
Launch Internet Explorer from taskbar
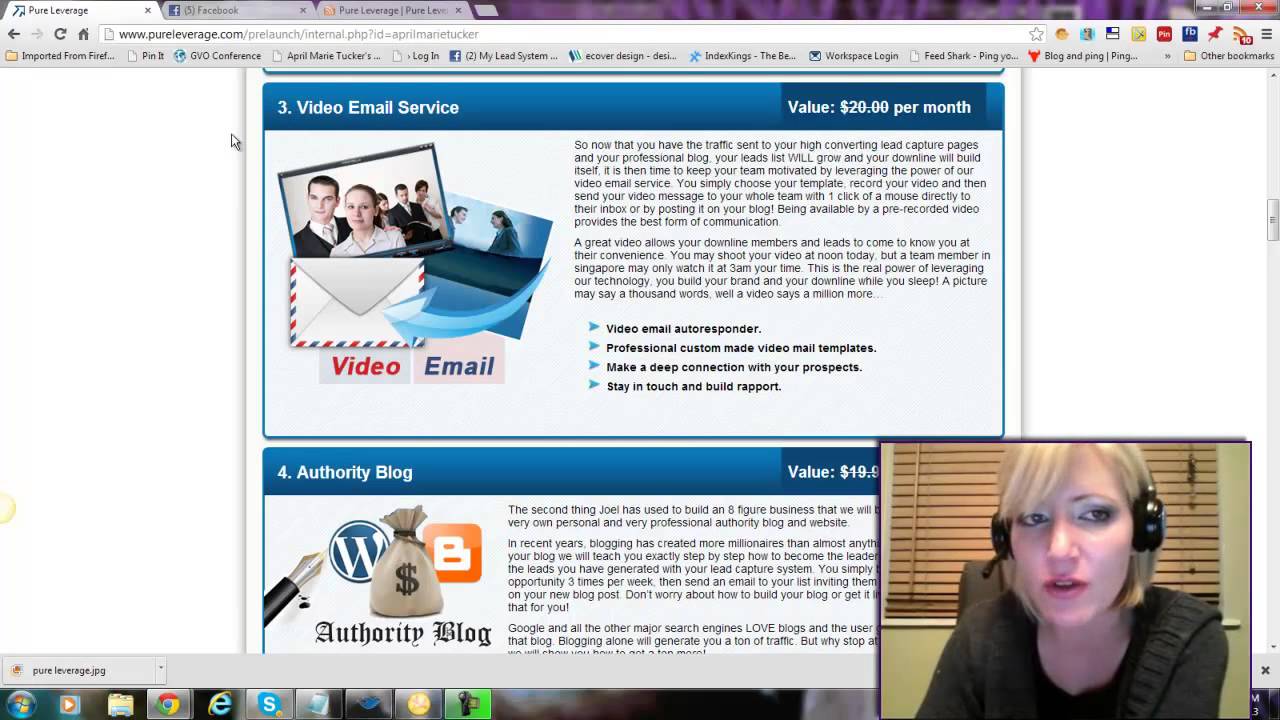pyautogui.click(x=220, y=705)
